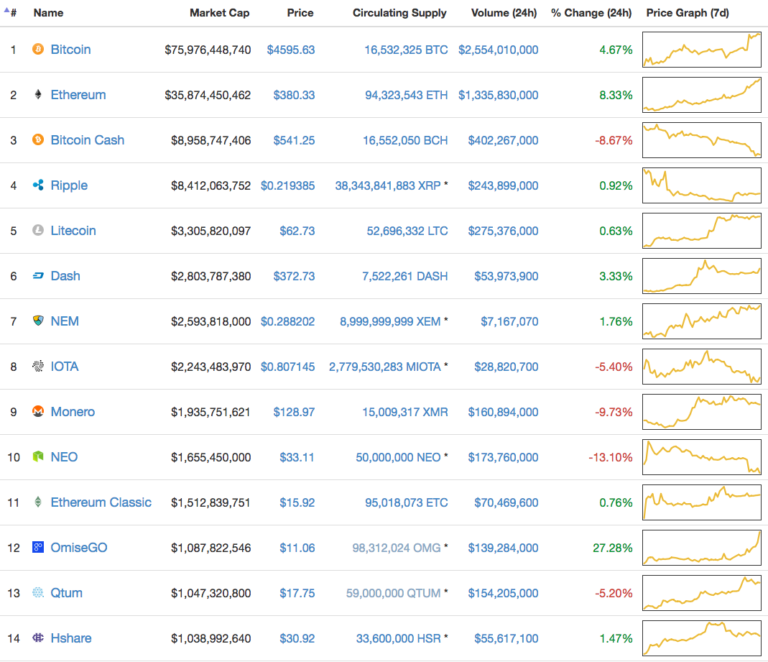Click Monero volume $160,894,000
This screenshot has width=768, height=662.
[503, 412]
